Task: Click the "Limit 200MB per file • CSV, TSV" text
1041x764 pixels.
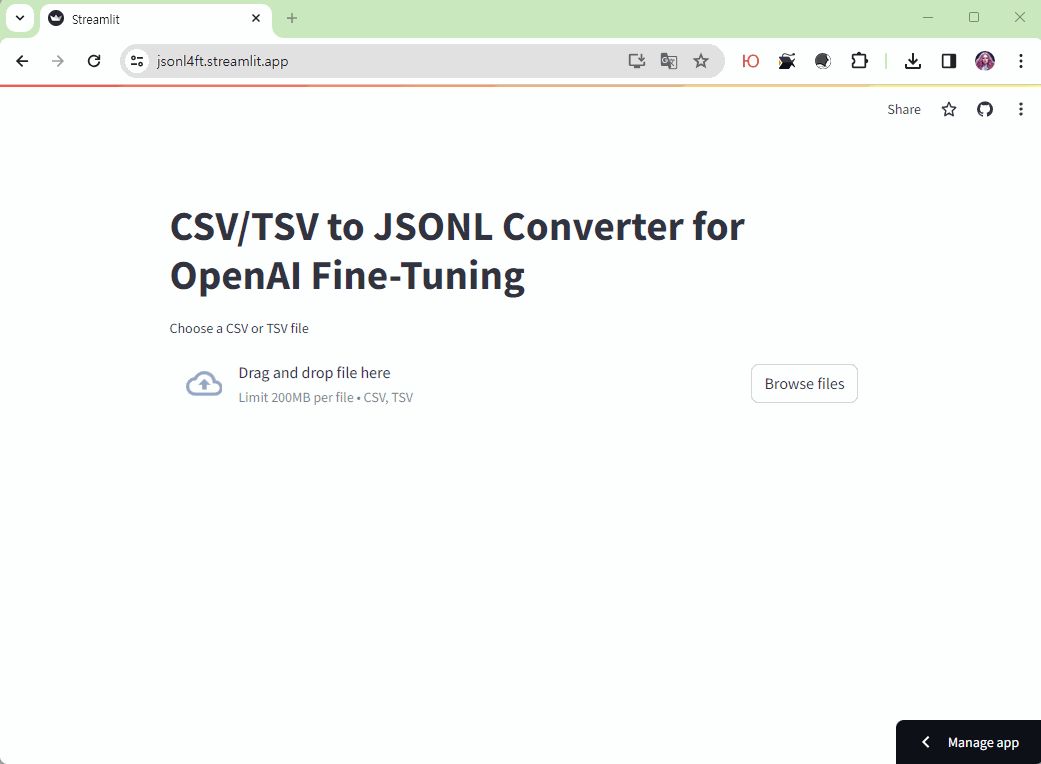Action: tap(325, 398)
